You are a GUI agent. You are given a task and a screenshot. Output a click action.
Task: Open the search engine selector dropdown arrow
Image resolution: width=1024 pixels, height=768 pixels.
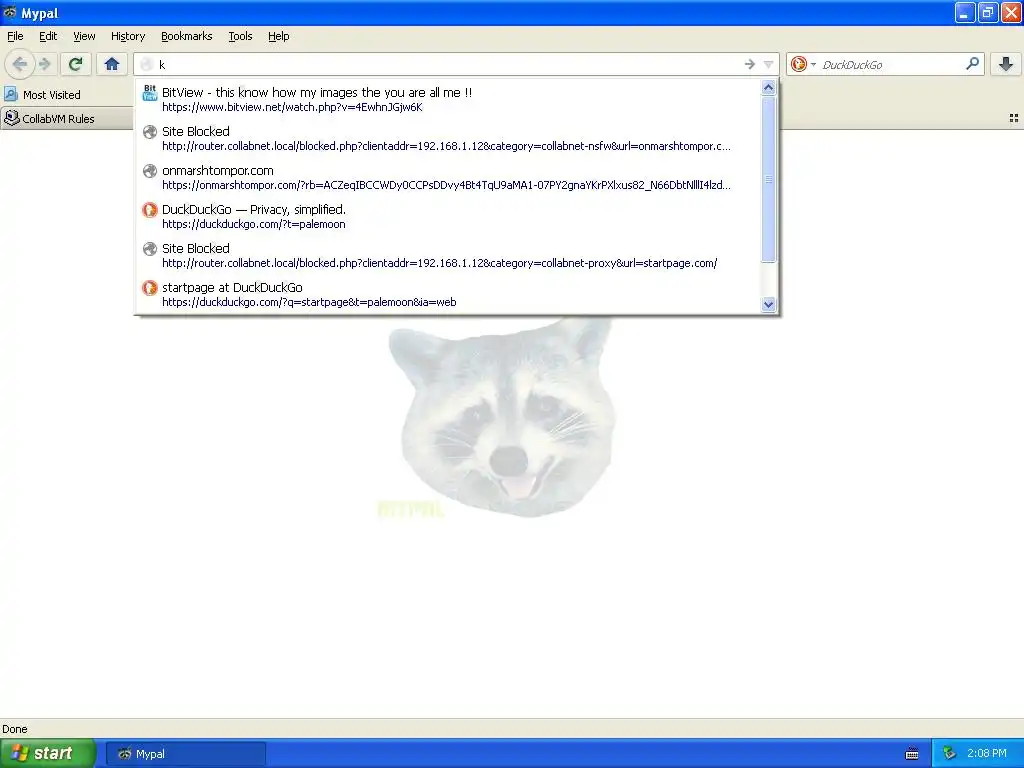[x=813, y=64]
